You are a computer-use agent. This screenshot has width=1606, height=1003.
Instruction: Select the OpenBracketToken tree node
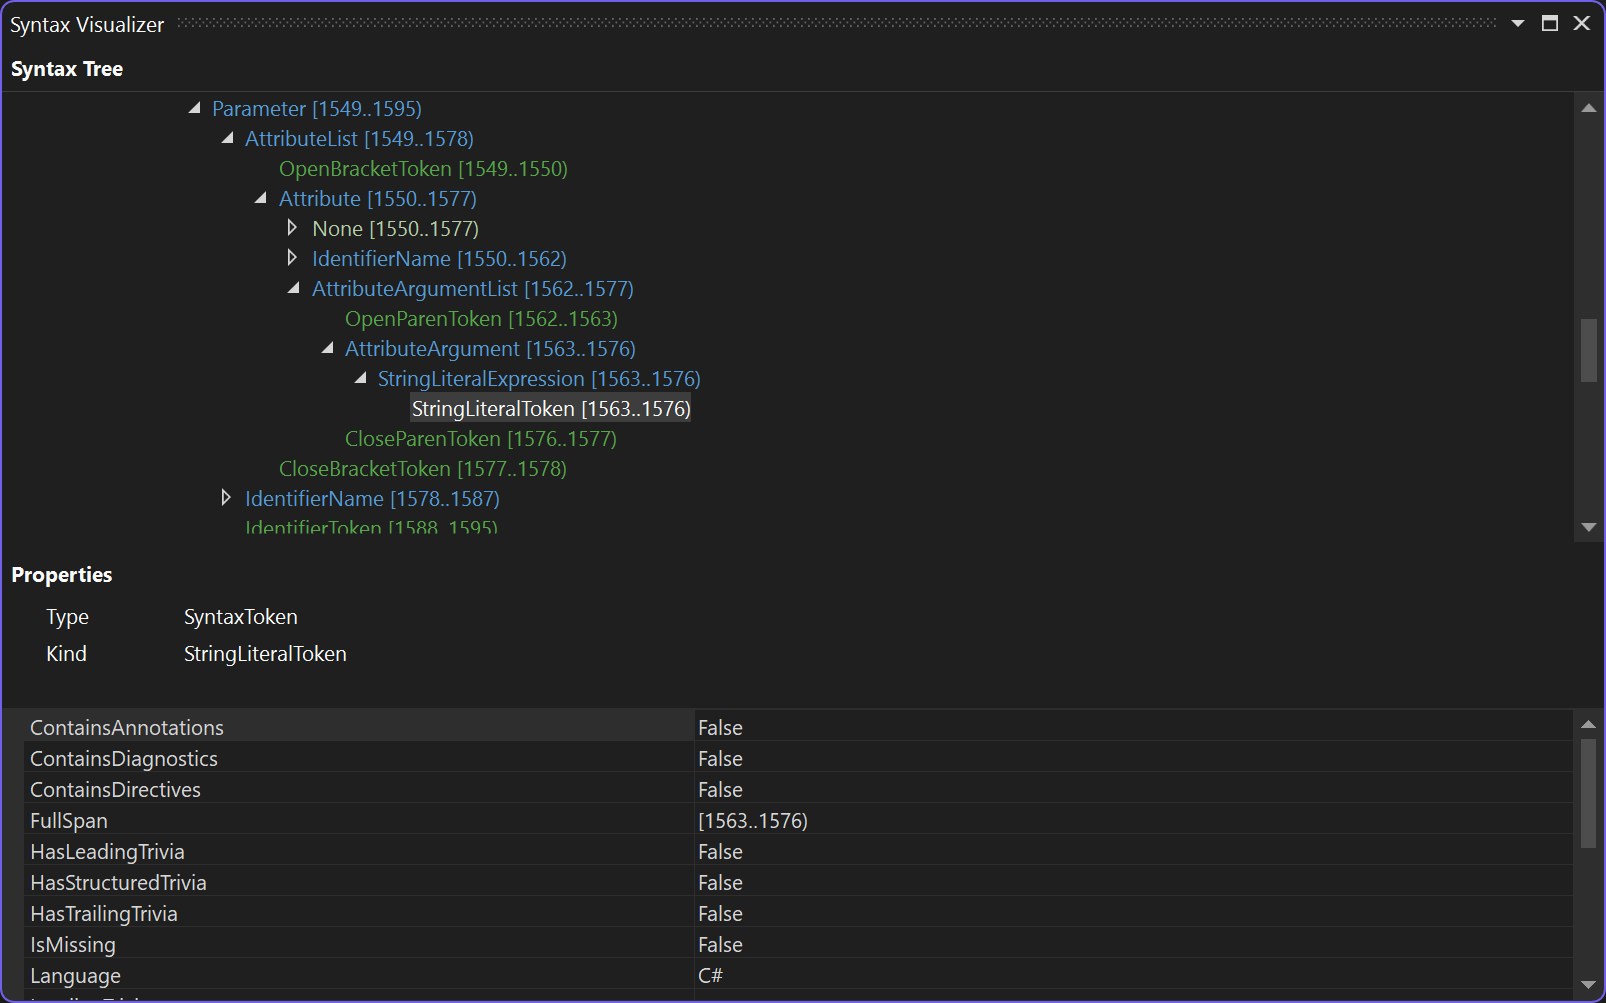point(423,168)
